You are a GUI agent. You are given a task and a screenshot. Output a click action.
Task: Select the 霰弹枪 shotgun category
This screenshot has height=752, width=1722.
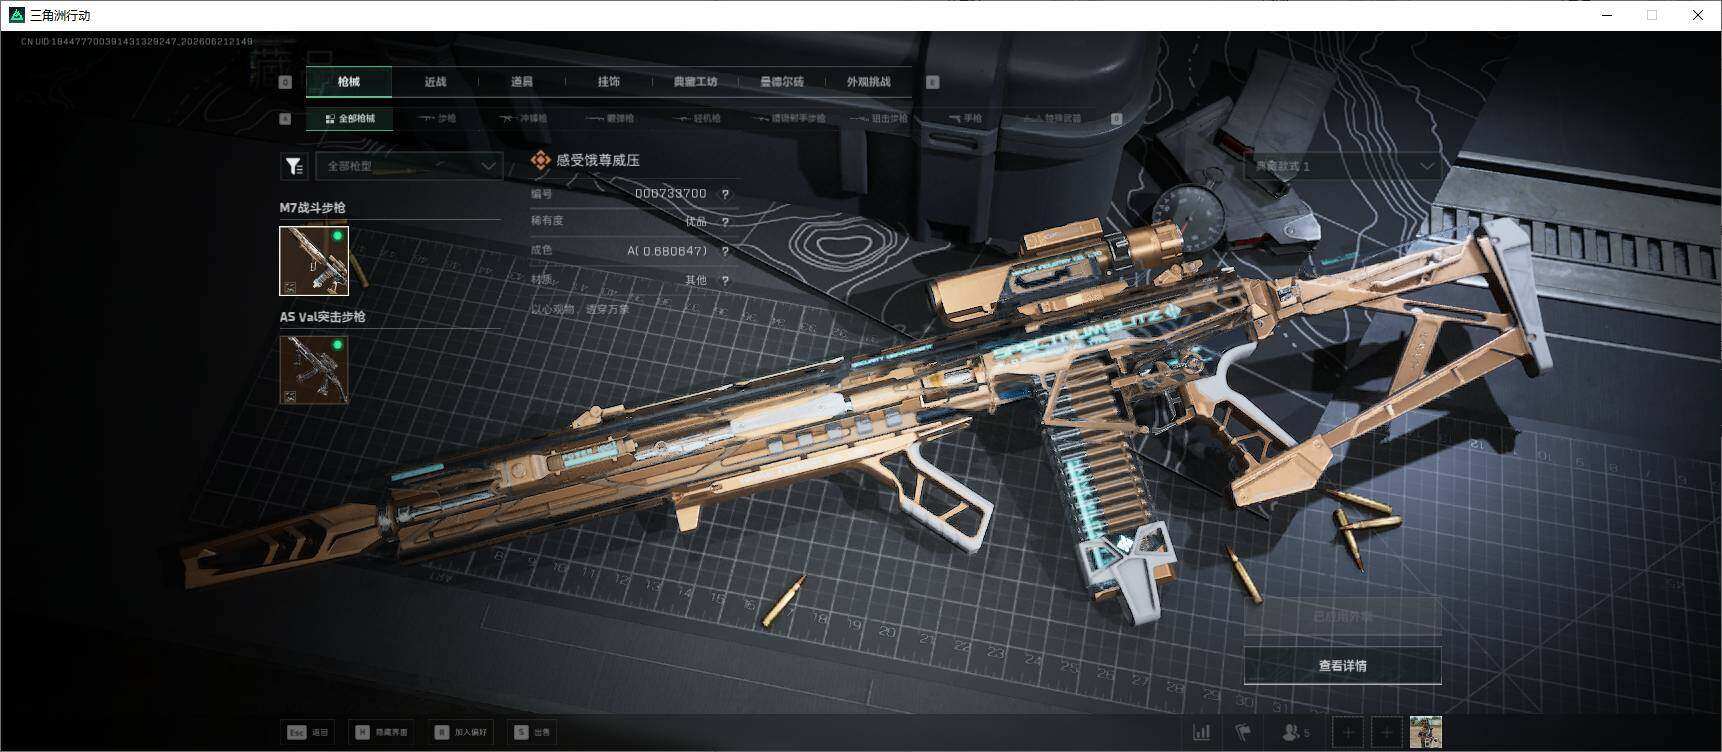611,119
